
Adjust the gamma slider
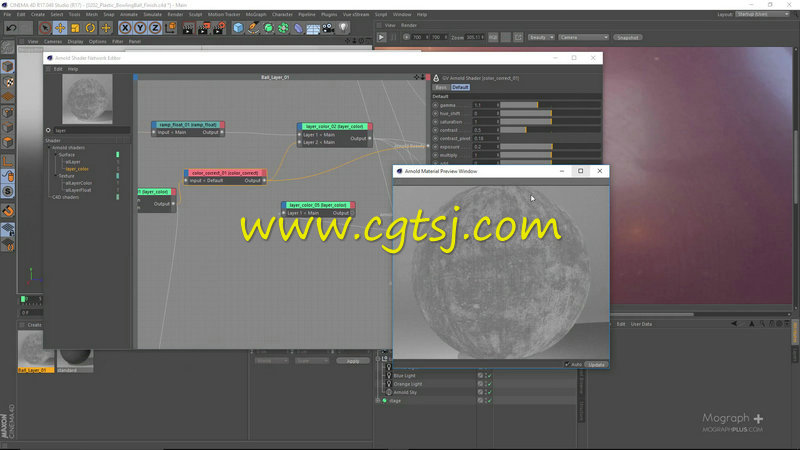550,105
